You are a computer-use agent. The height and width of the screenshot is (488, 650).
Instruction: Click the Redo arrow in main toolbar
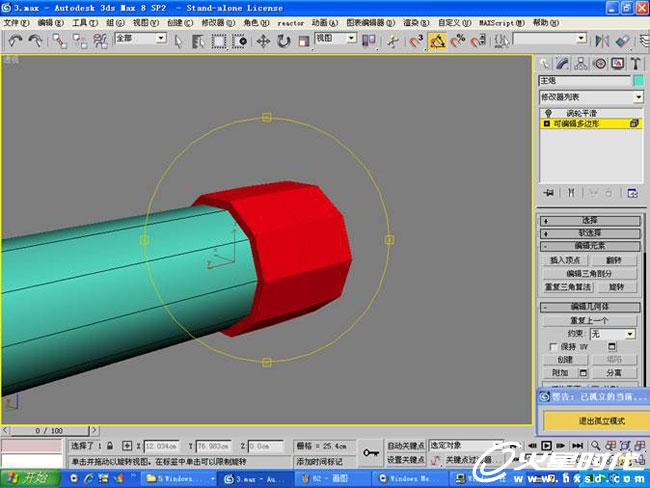click(35, 41)
